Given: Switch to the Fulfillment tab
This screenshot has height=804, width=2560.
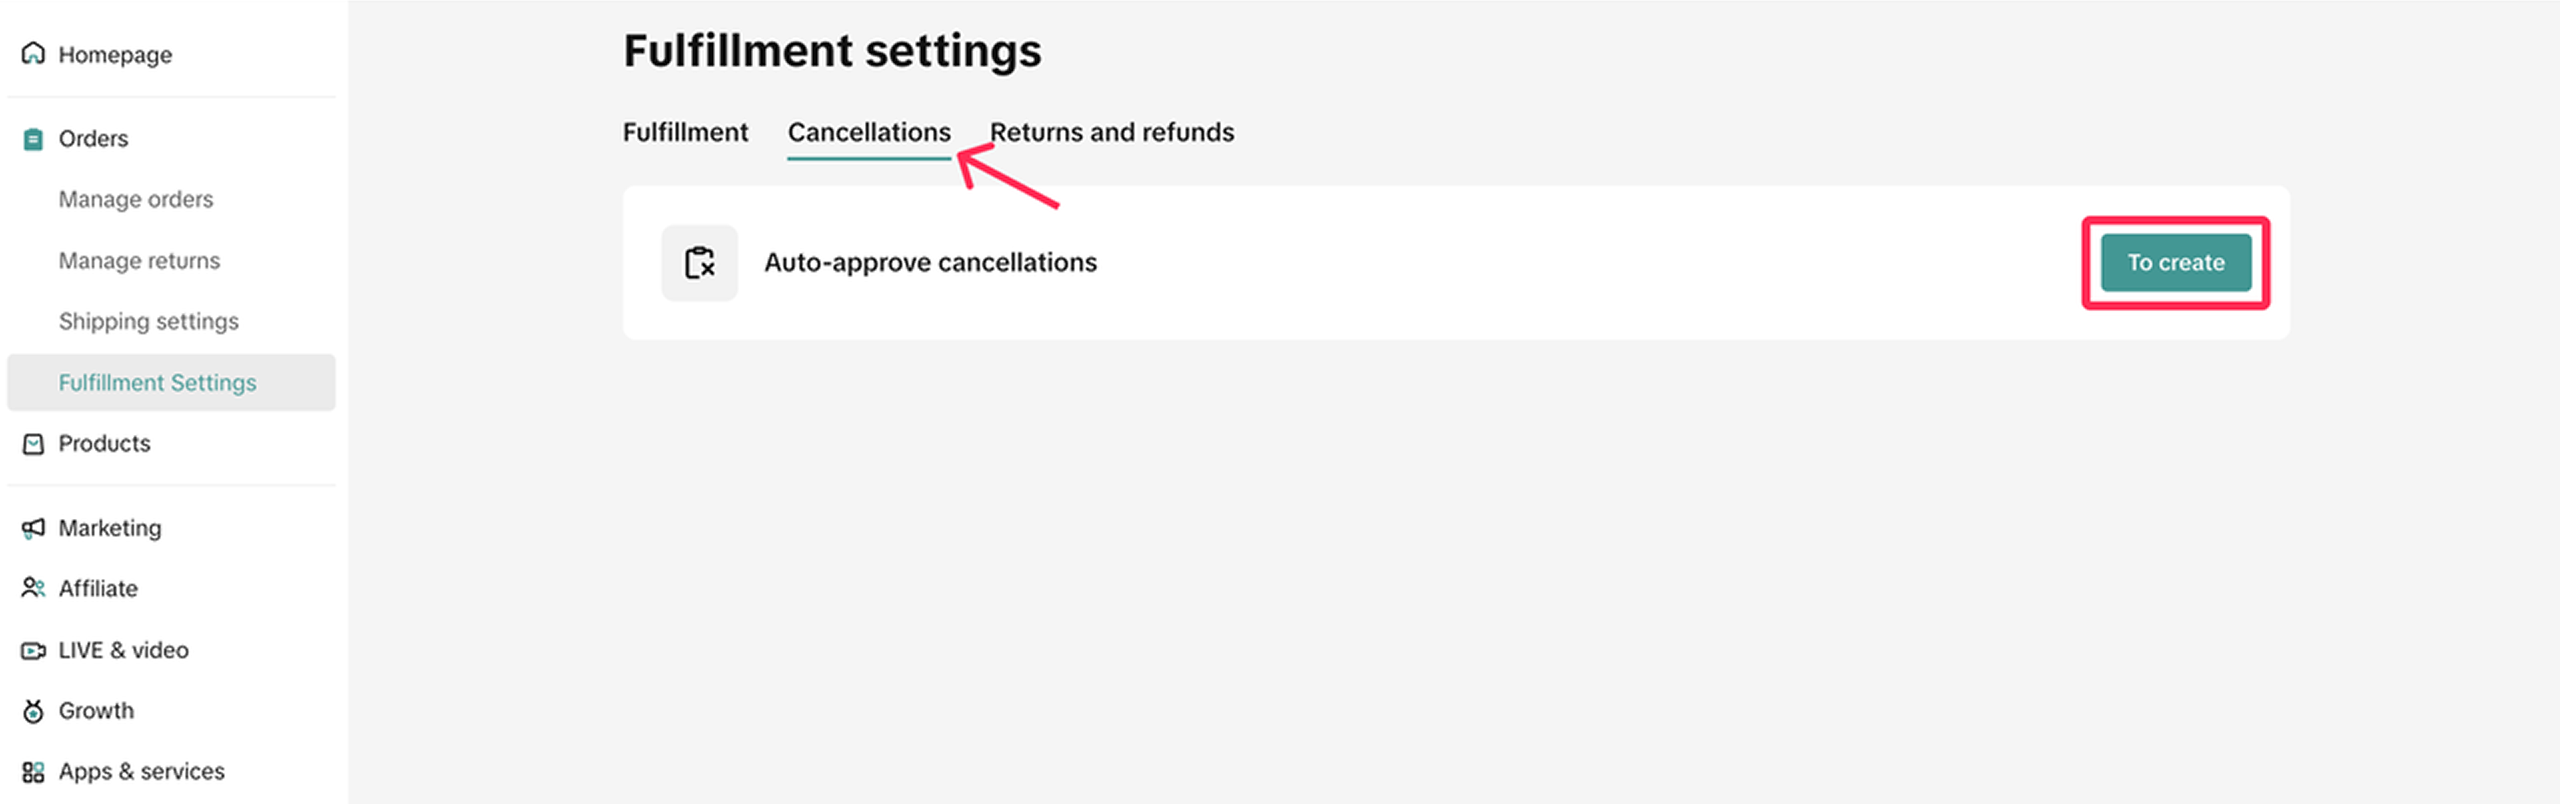Looking at the screenshot, I should 685,133.
